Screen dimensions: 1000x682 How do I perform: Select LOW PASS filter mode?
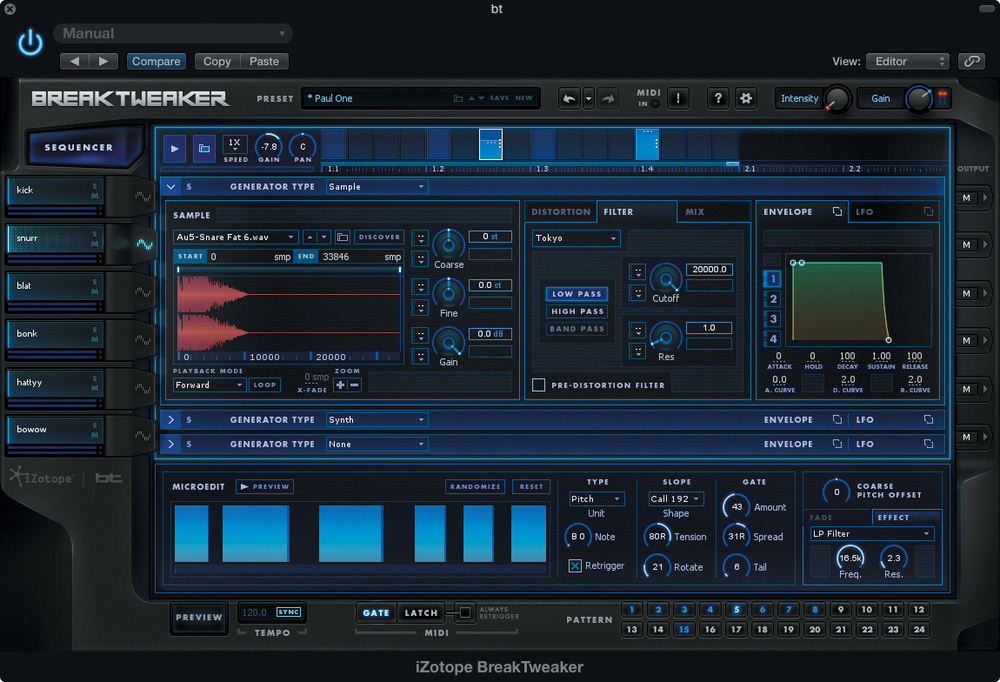[577, 293]
